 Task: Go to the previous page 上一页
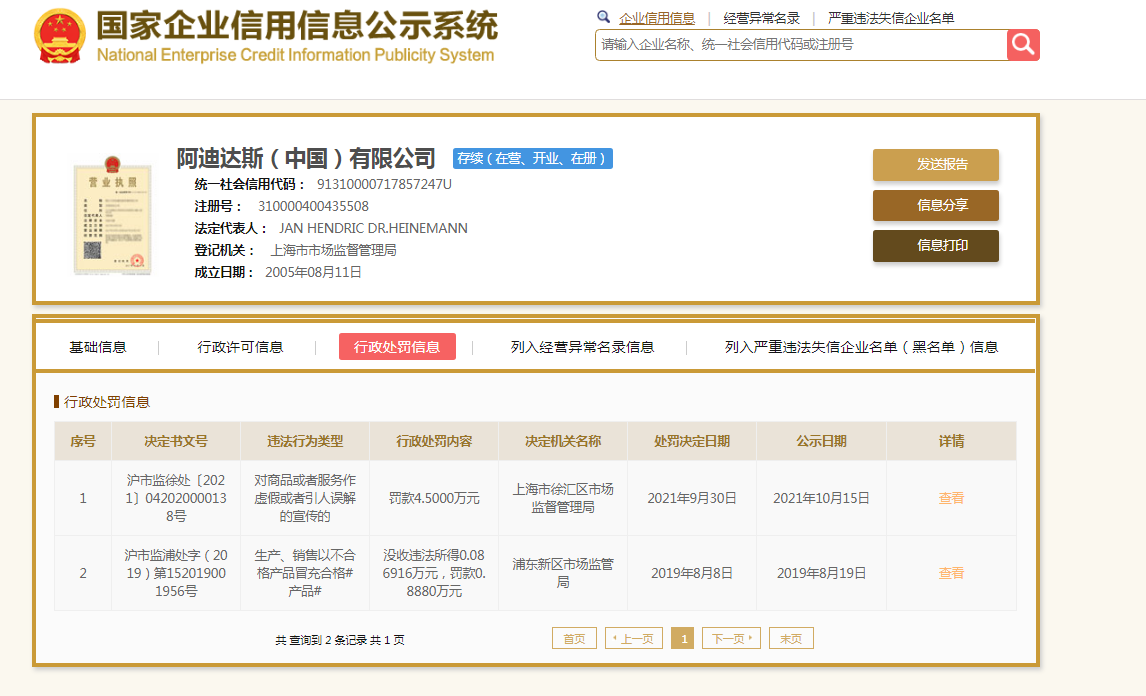[x=634, y=638]
